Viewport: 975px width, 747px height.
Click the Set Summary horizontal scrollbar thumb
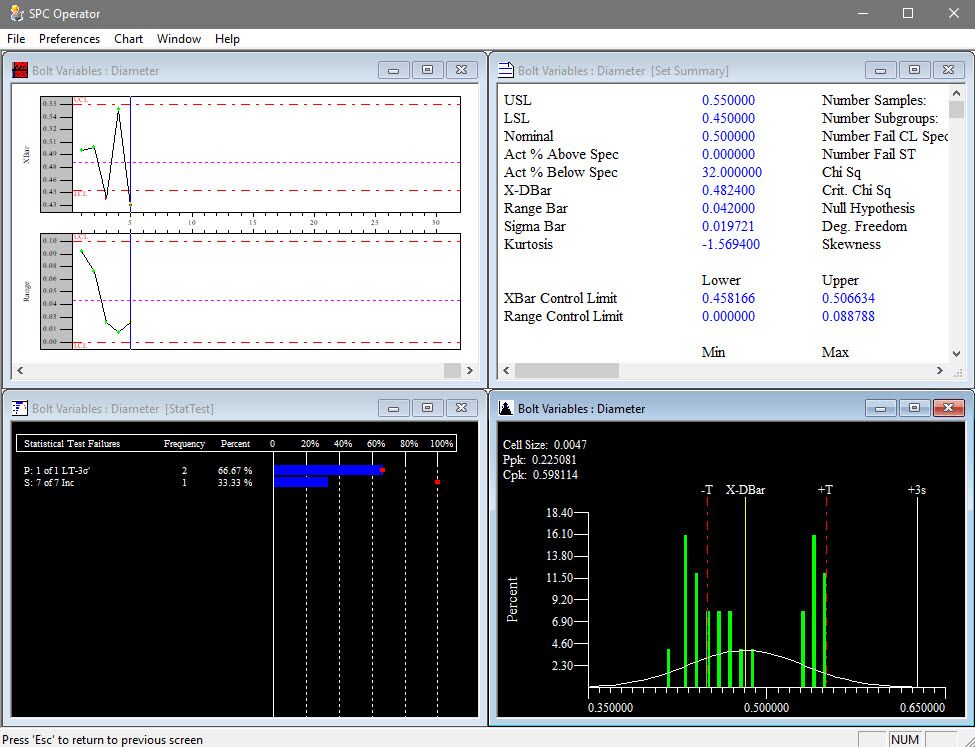point(567,370)
